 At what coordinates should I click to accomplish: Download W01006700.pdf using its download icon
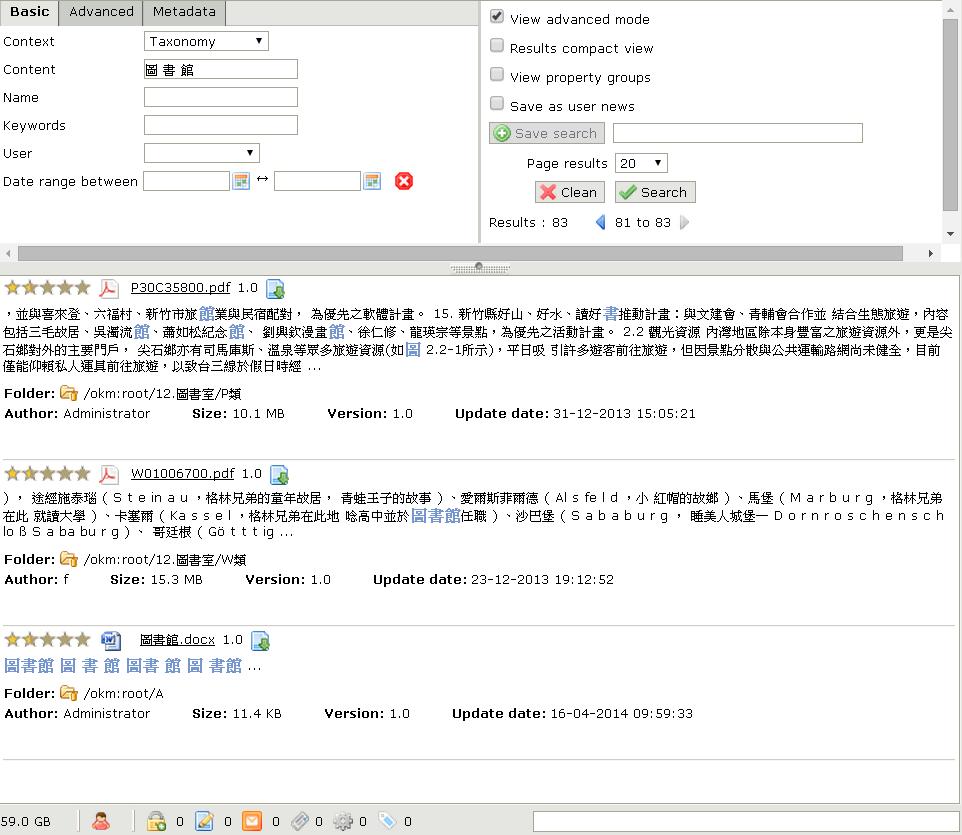(x=280, y=475)
